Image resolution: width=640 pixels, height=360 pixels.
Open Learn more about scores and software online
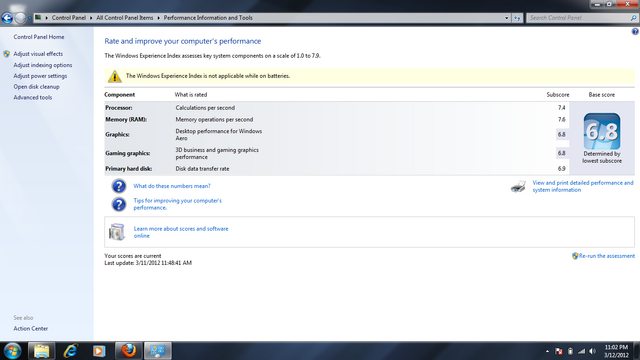[x=181, y=232]
